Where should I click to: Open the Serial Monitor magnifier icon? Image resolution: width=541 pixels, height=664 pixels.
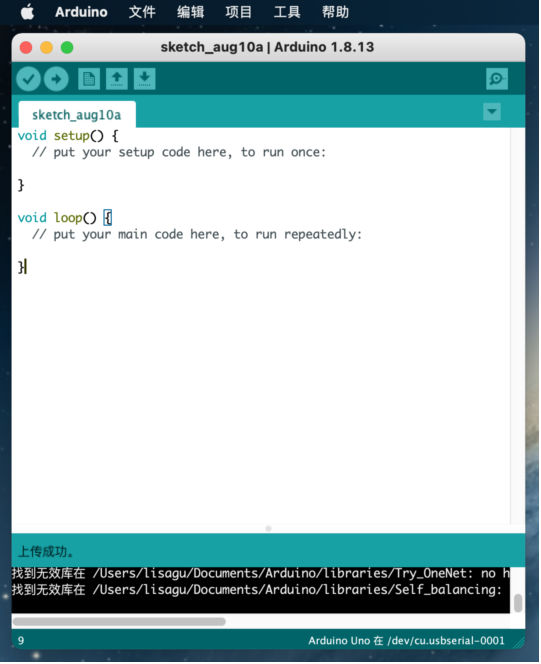[497, 79]
